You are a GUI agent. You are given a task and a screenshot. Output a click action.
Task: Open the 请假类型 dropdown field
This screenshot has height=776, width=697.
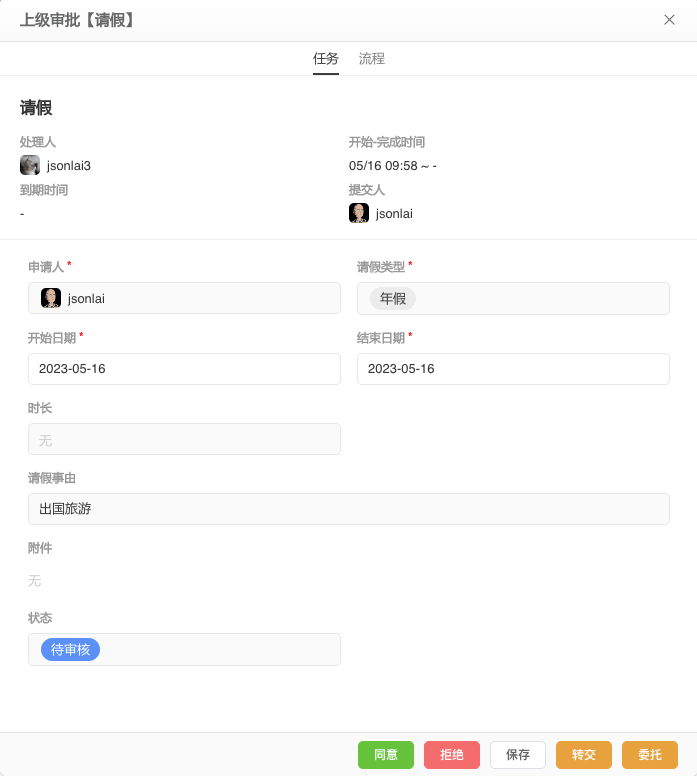click(513, 298)
